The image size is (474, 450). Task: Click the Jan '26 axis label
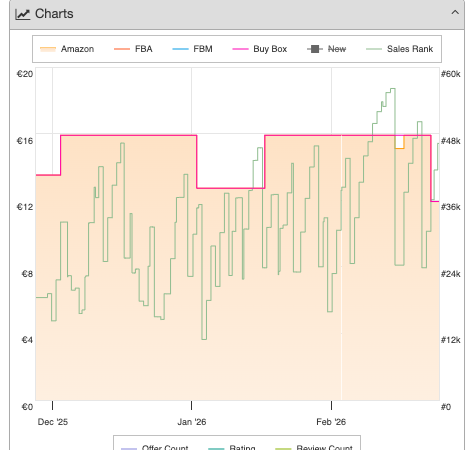192,422
